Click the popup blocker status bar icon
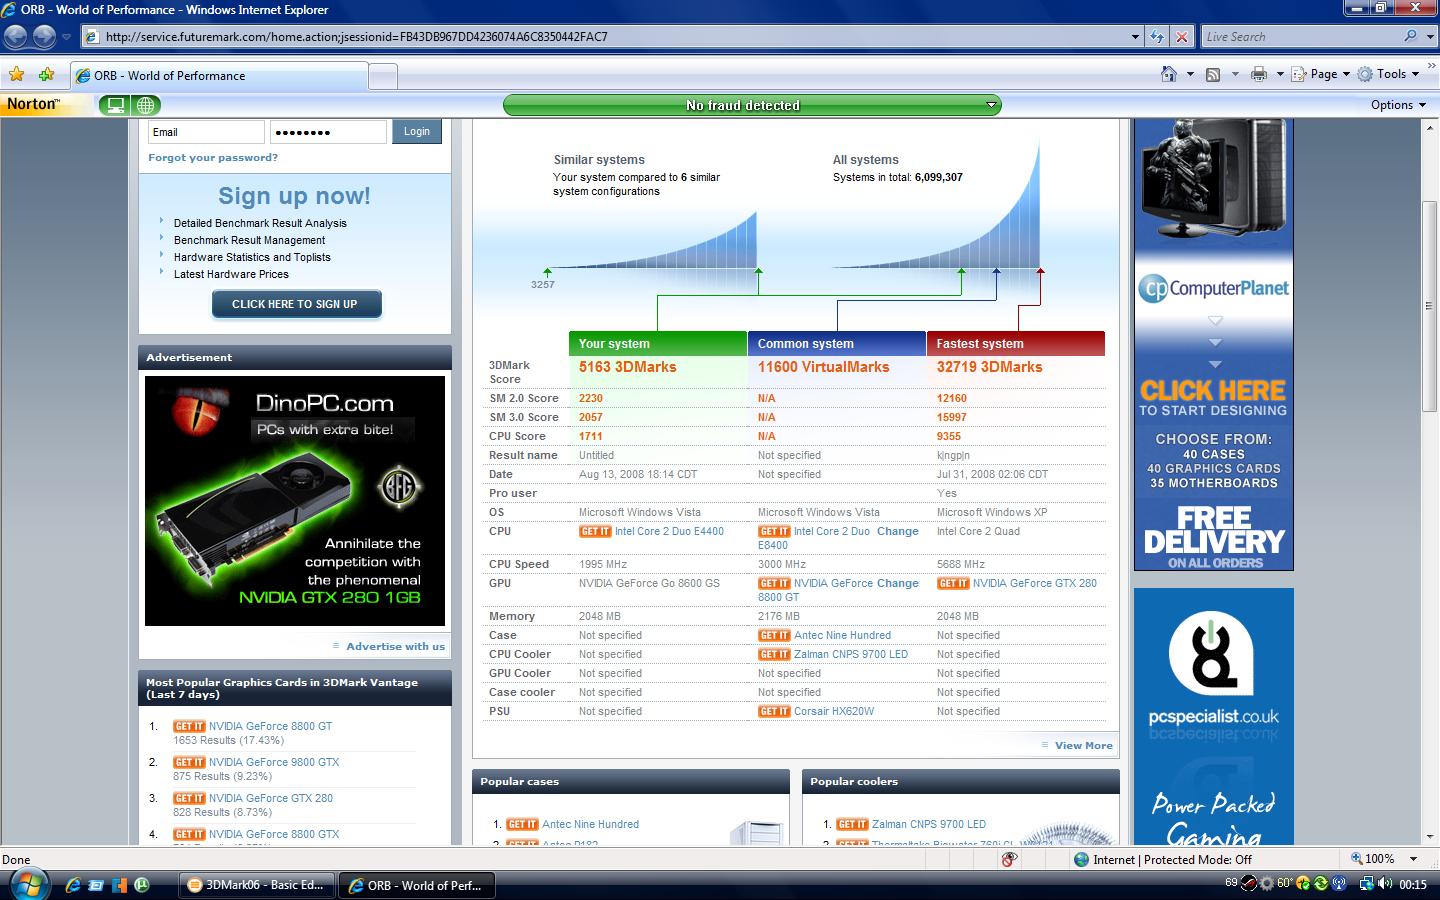1440x900 pixels. click(x=1010, y=859)
